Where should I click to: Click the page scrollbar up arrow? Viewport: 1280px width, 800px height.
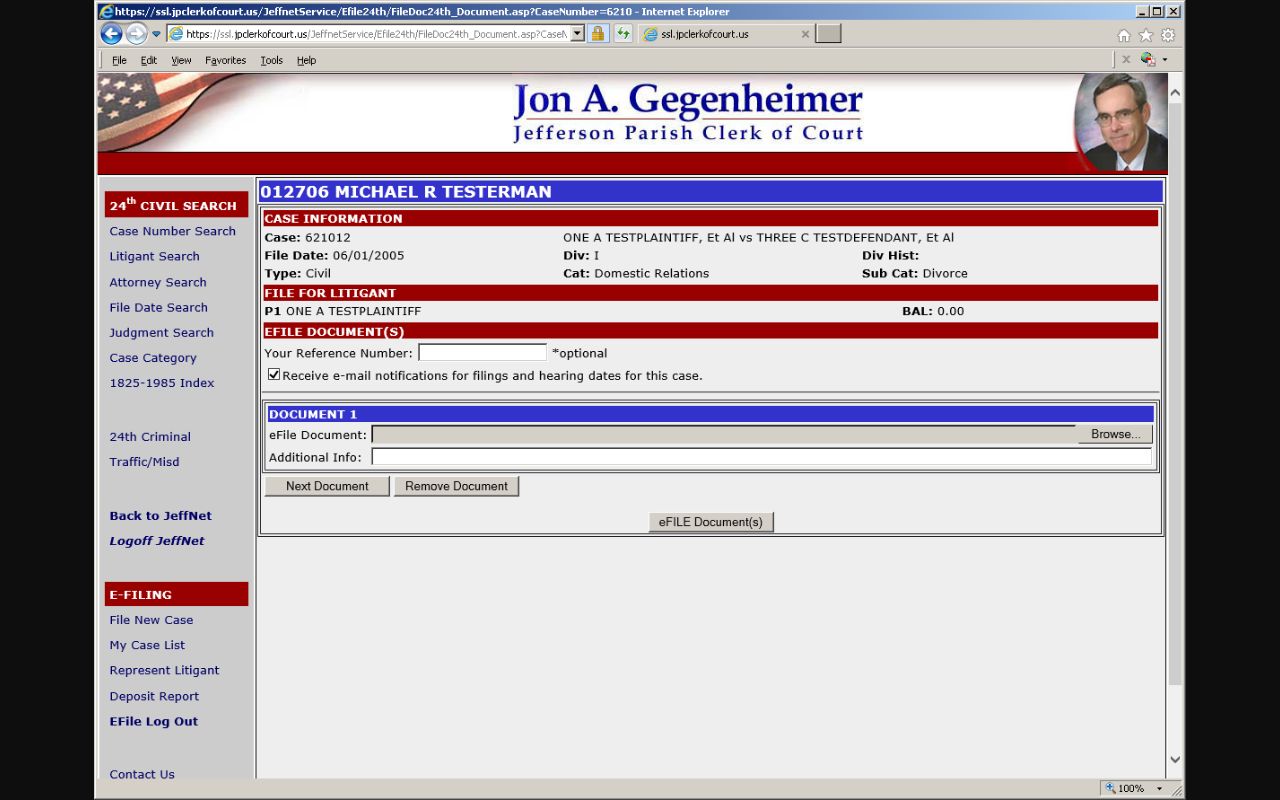pyautogui.click(x=1175, y=92)
